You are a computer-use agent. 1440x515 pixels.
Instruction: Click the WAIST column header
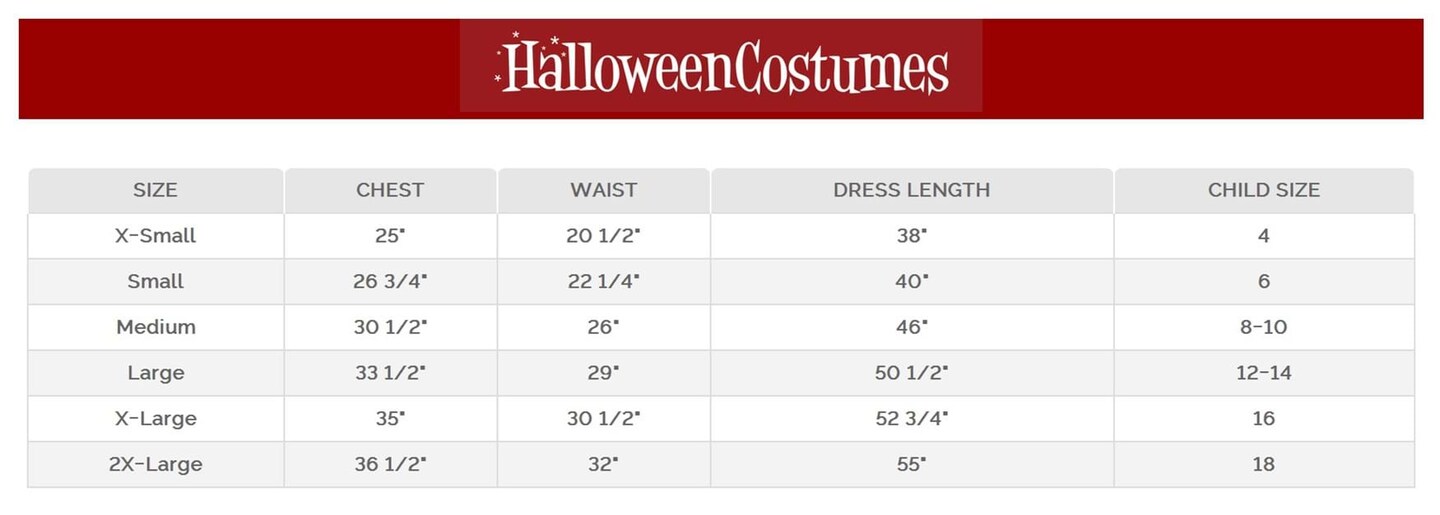(603, 190)
